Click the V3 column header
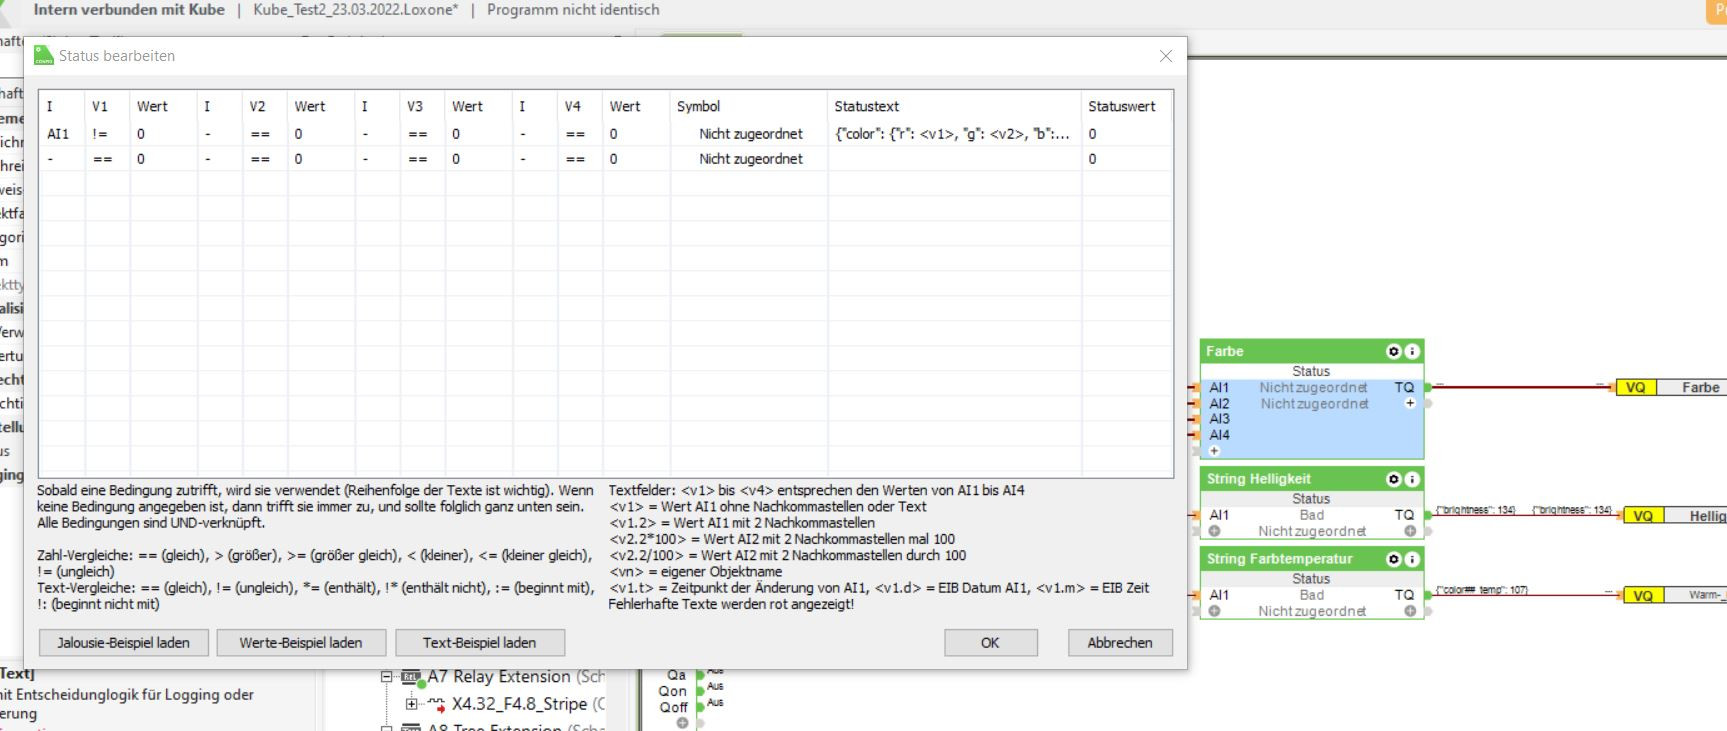This screenshot has height=731, width=1727. 422,106
